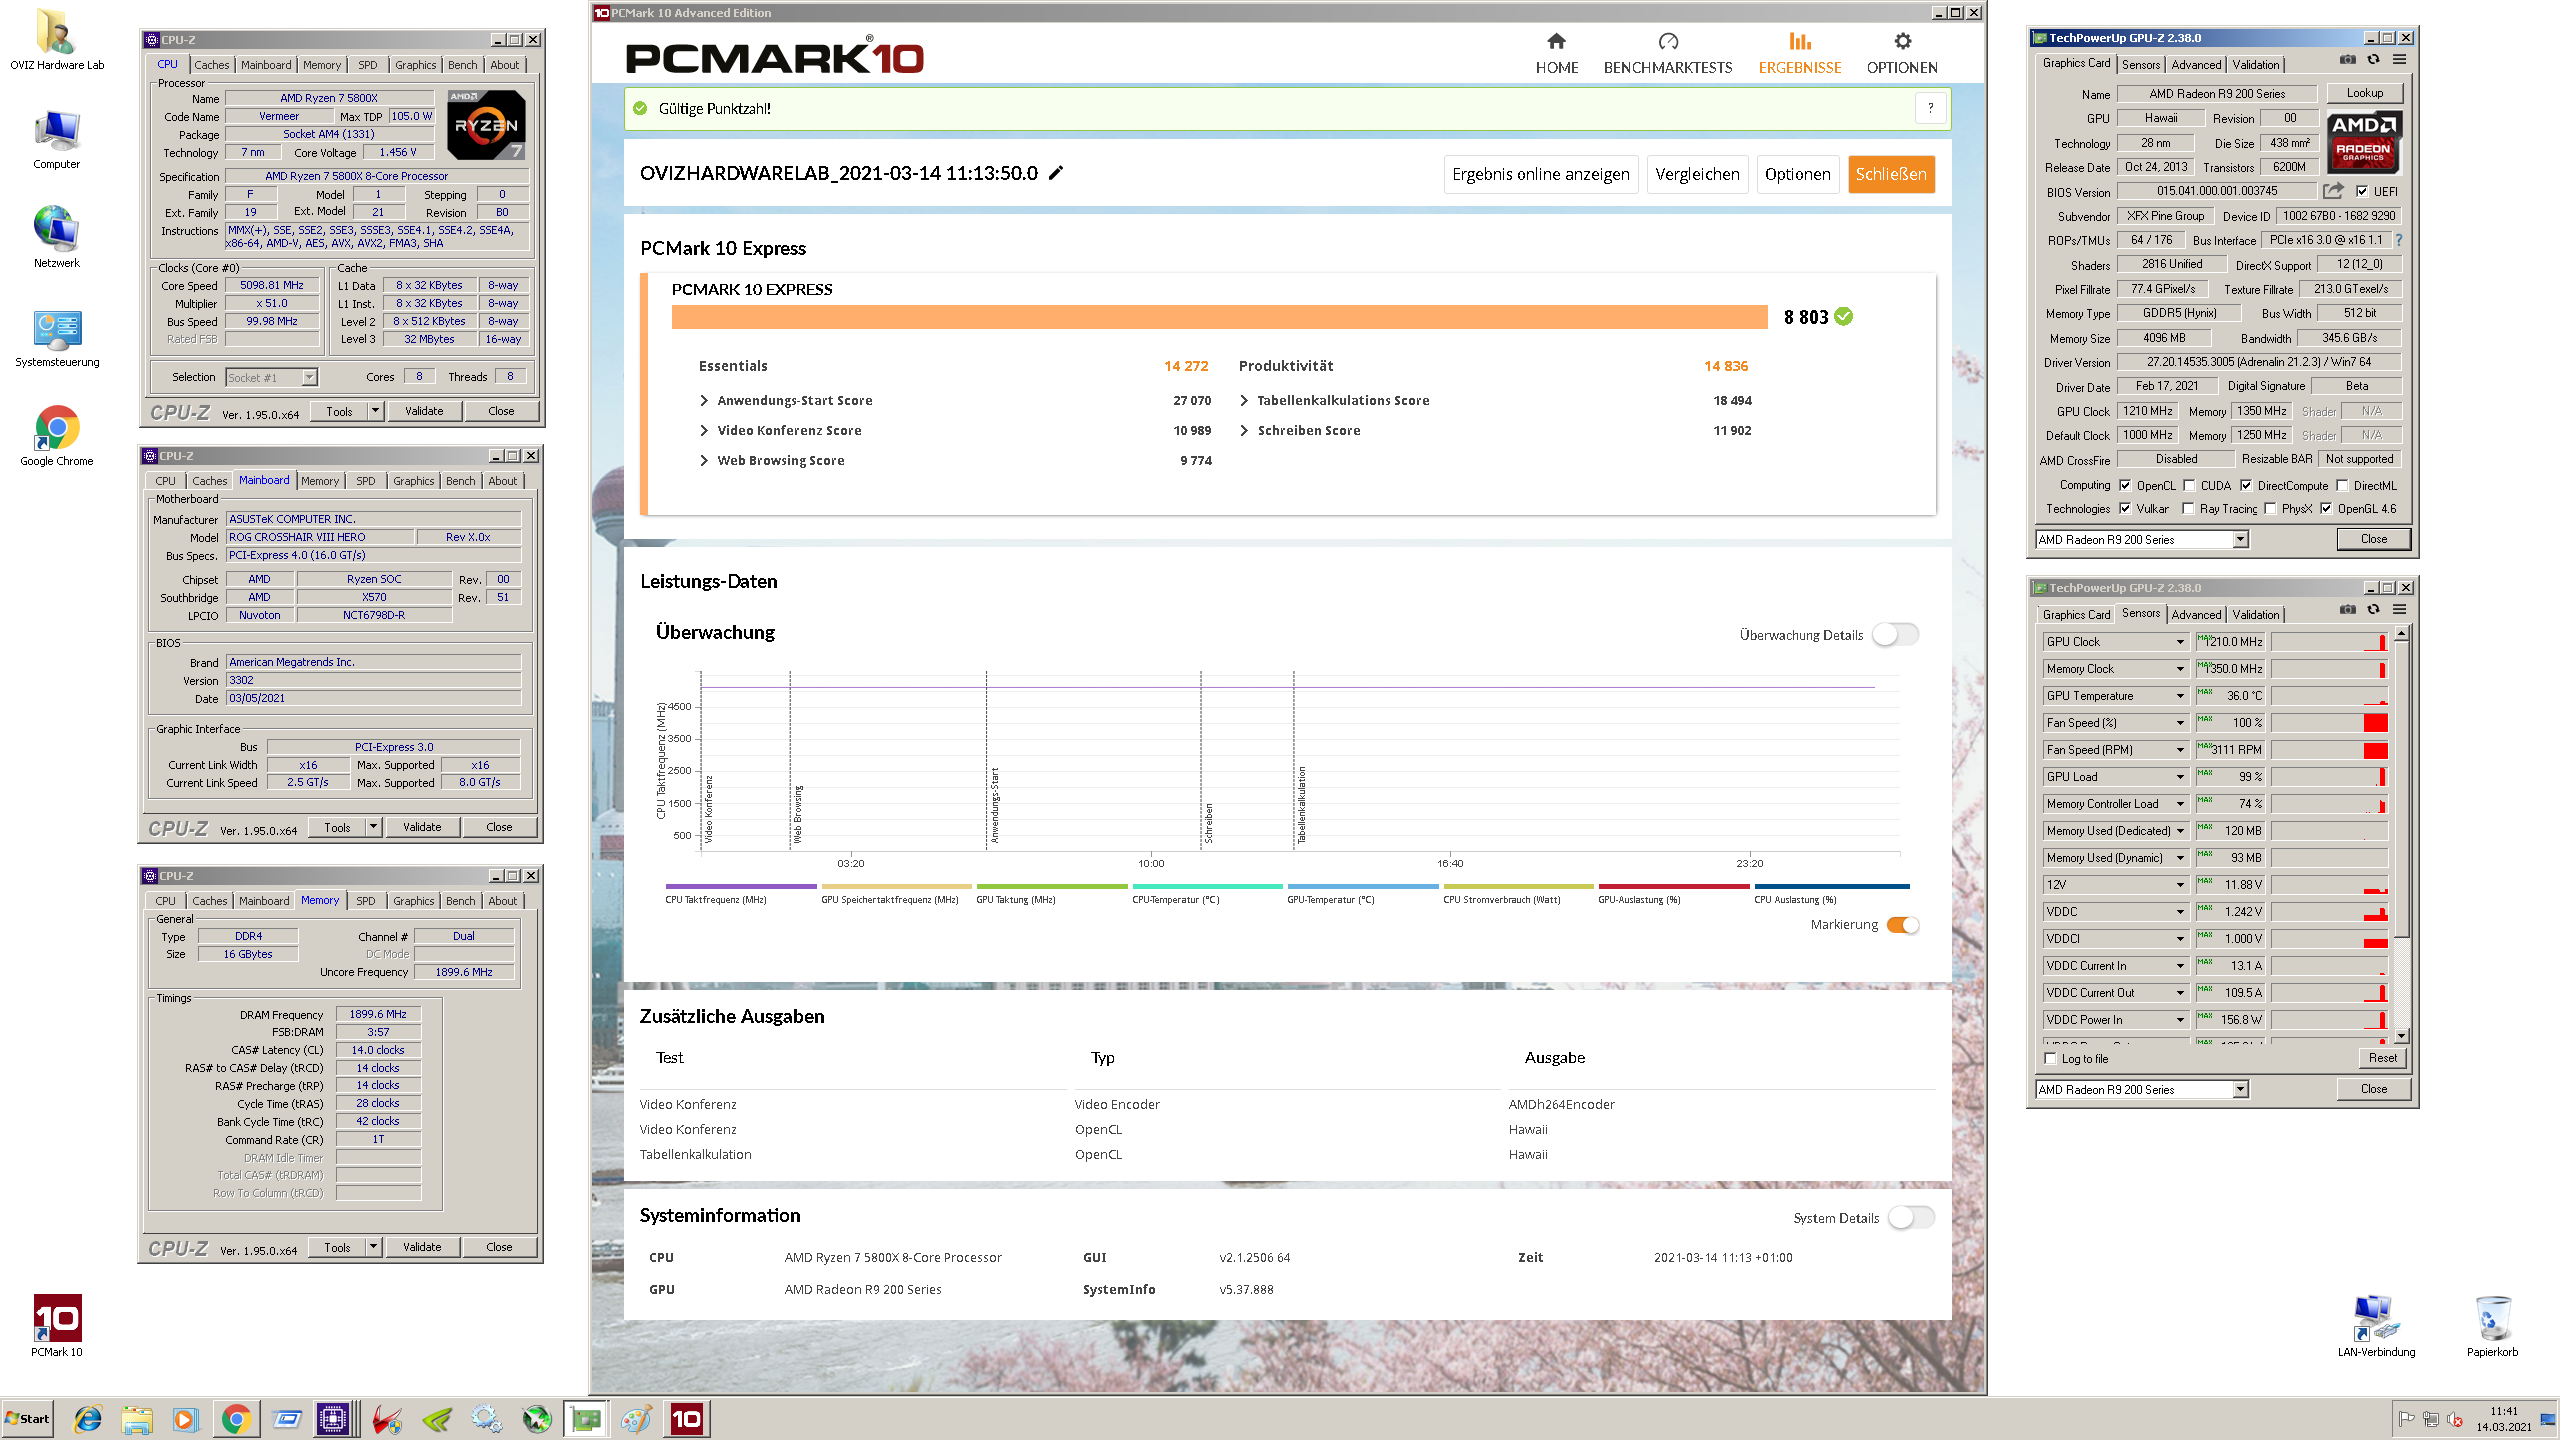Select PCMark 10 desktop shortcut
Screen dimensions: 2560x1440
(57, 1326)
